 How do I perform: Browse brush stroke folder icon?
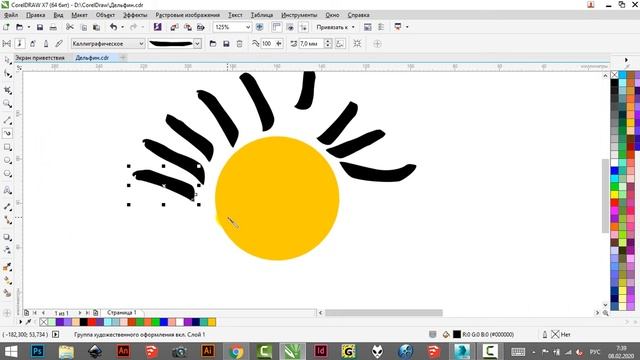point(213,43)
